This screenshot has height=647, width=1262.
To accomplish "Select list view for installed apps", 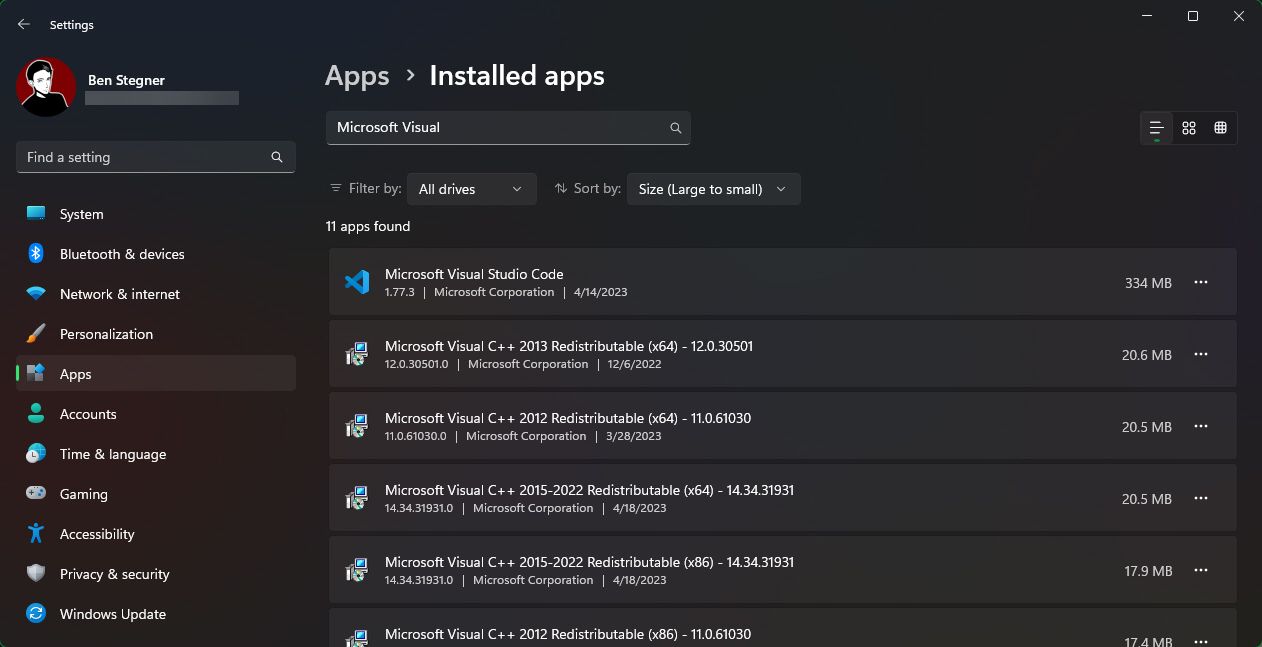I will click(1155, 127).
